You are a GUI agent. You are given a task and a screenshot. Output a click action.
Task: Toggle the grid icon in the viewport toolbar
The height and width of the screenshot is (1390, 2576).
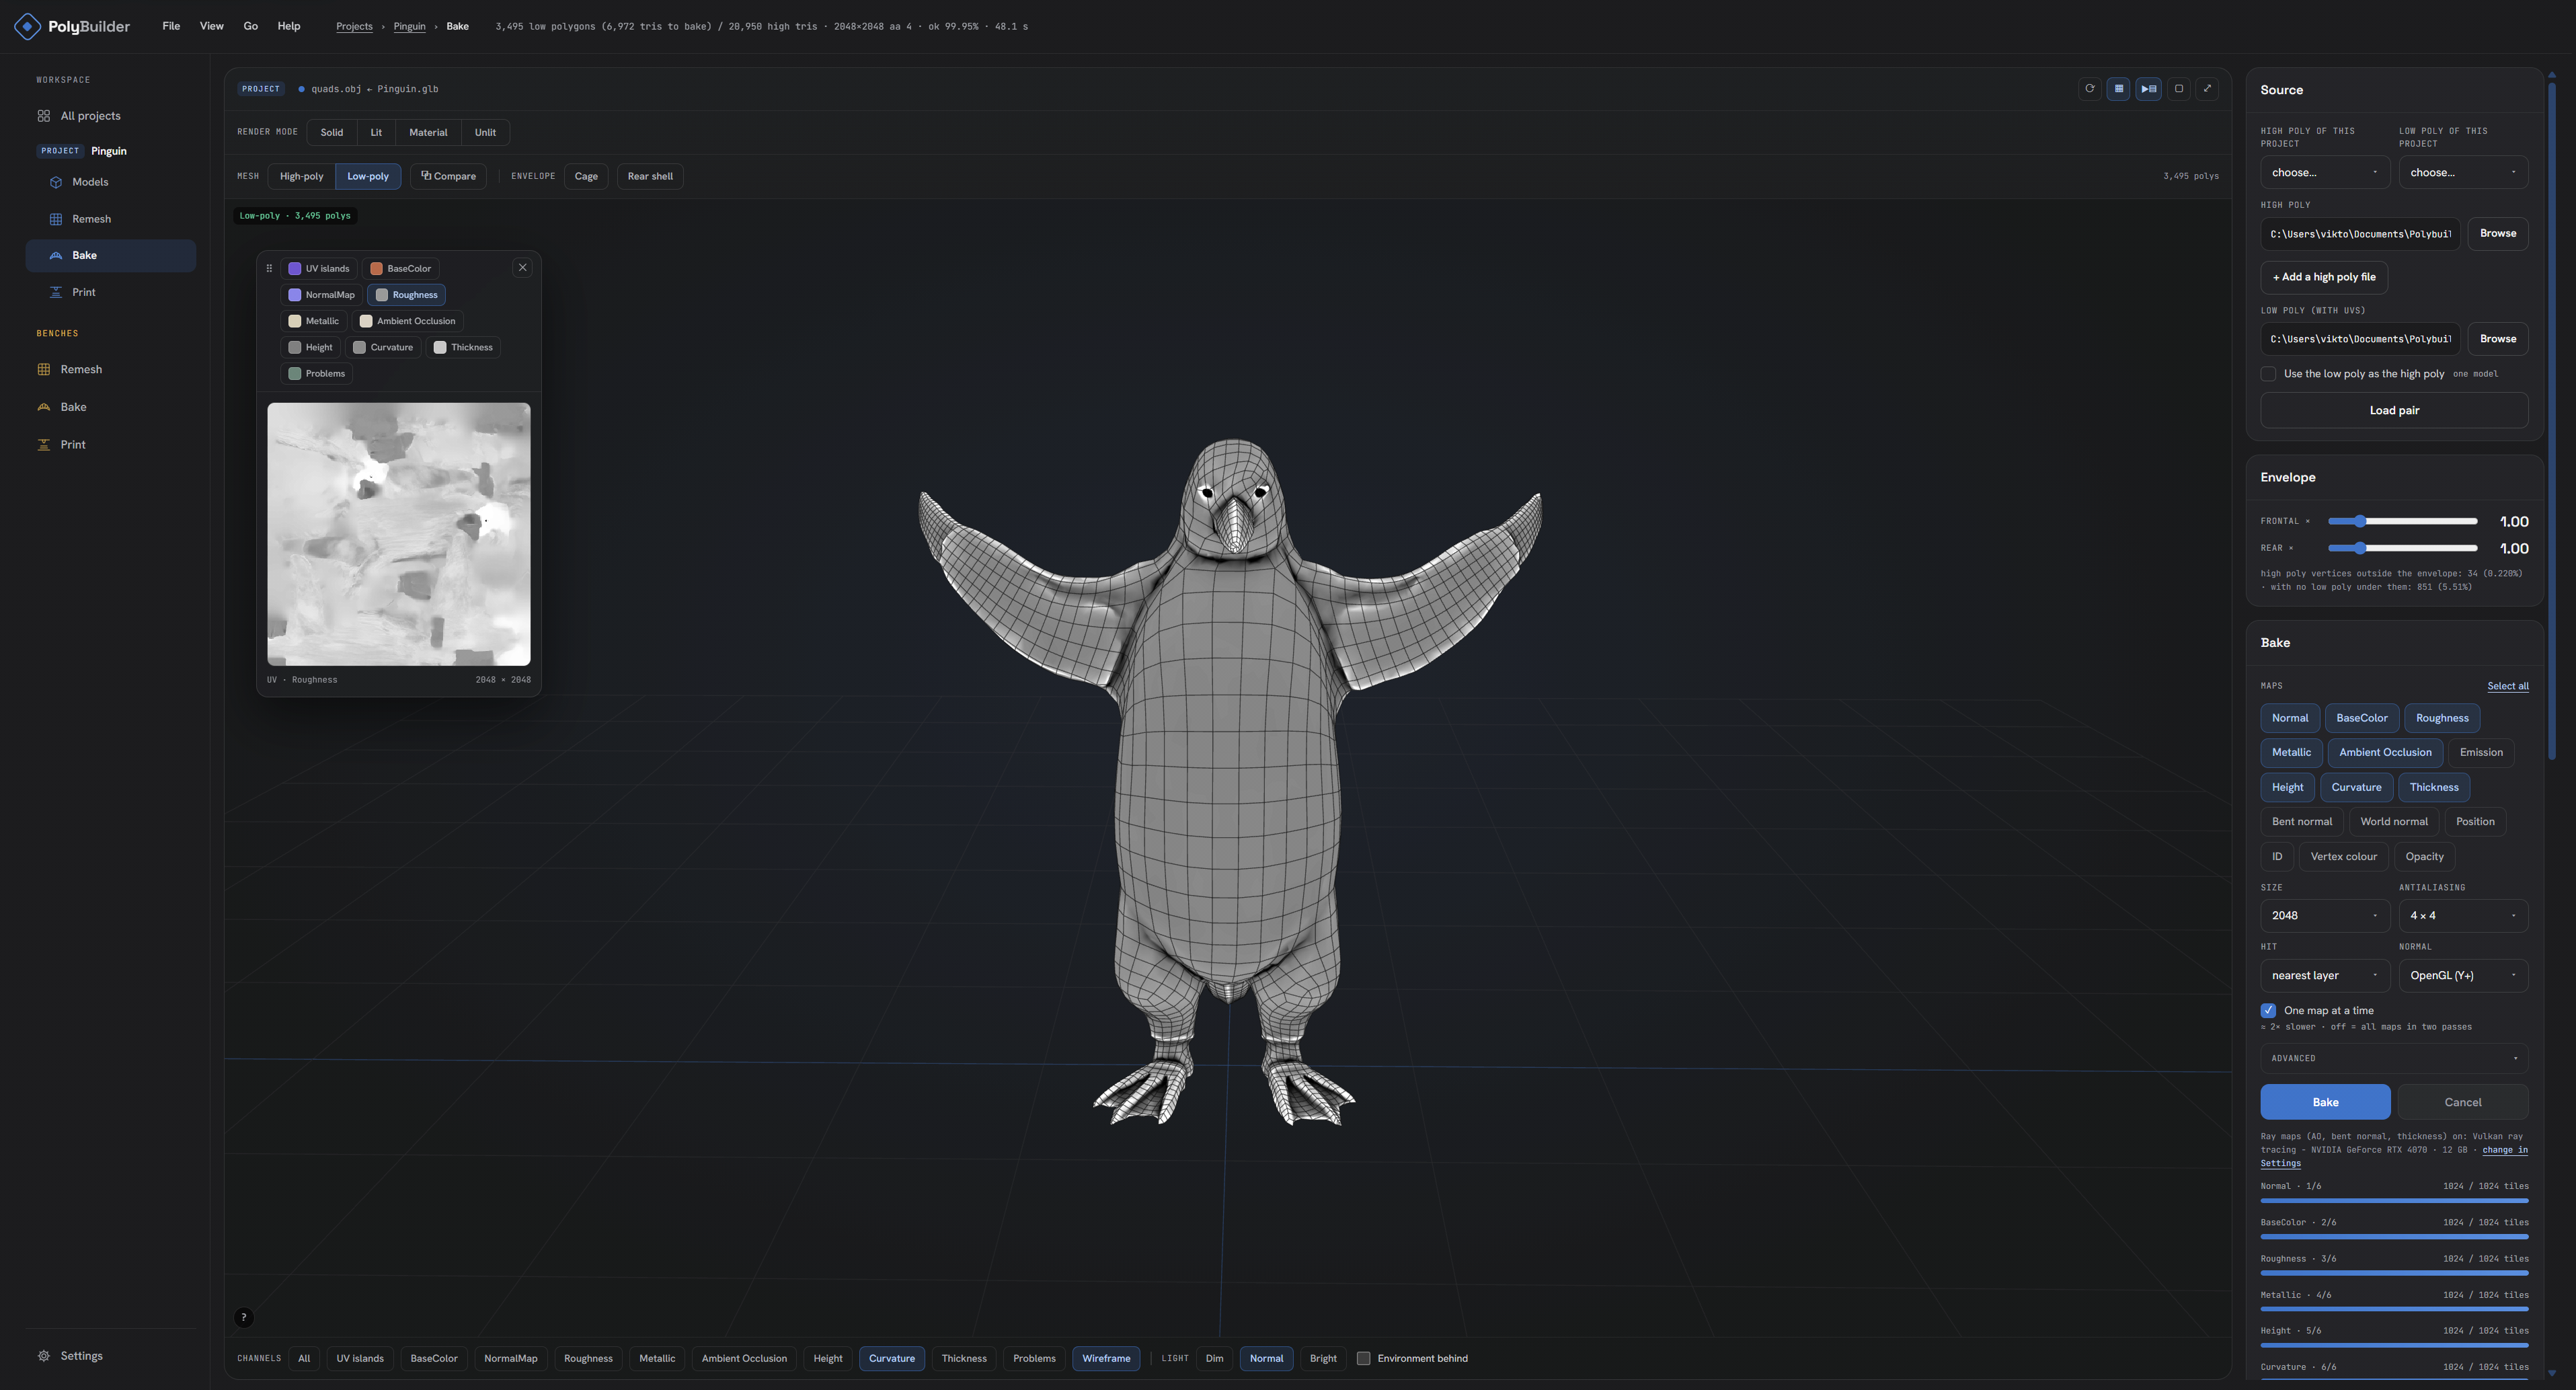pyautogui.click(x=2118, y=89)
